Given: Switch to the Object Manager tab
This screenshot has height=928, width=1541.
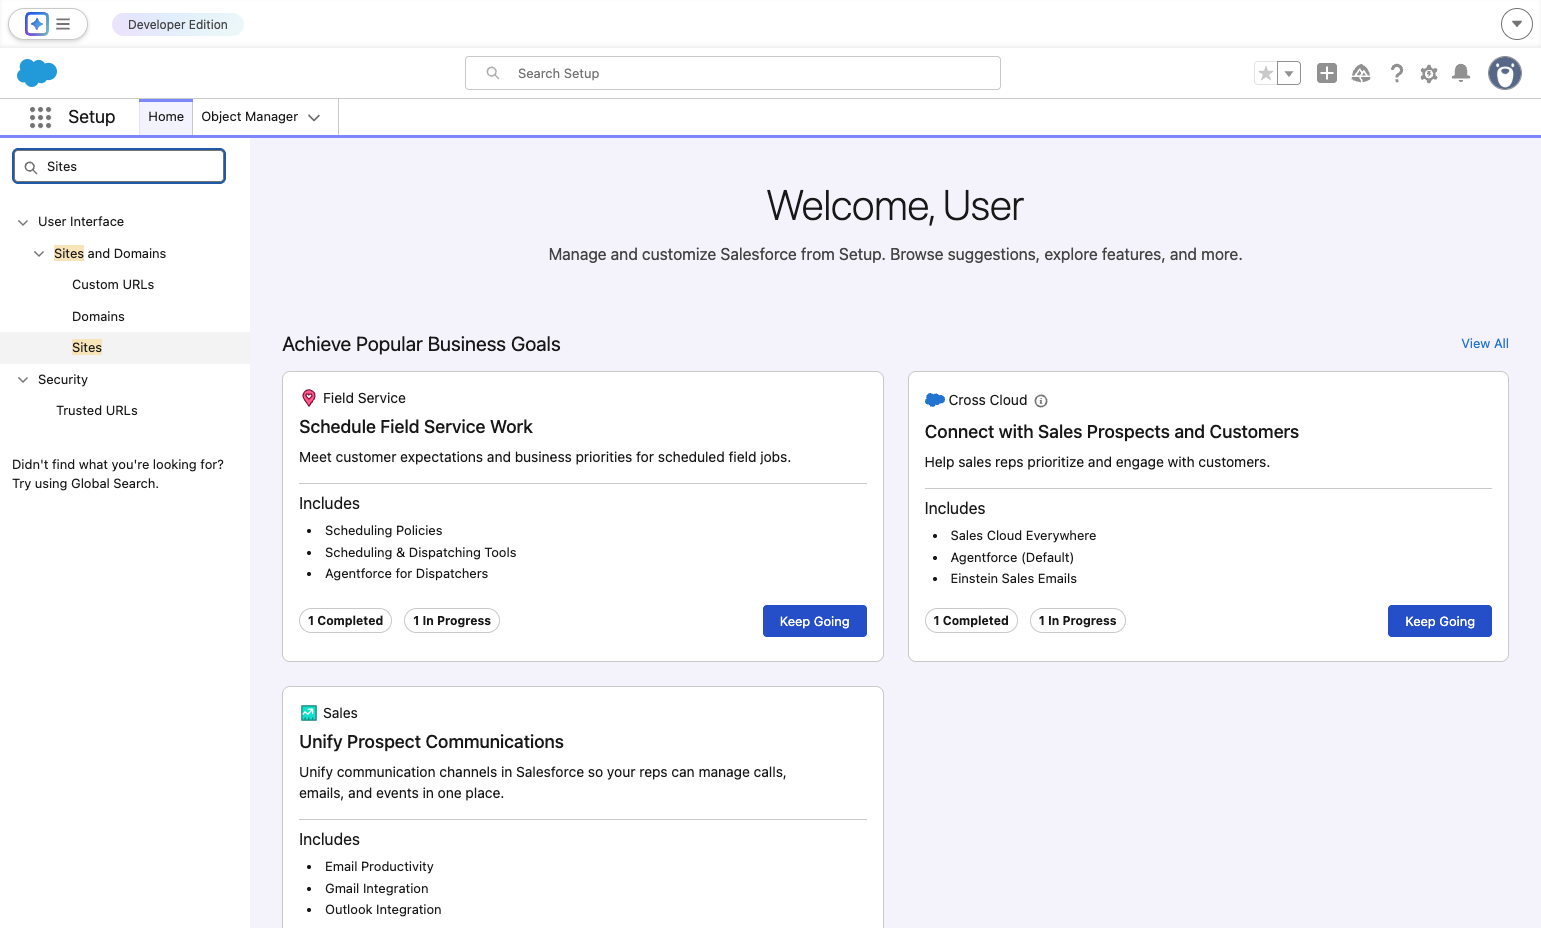Looking at the screenshot, I should pos(250,117).
